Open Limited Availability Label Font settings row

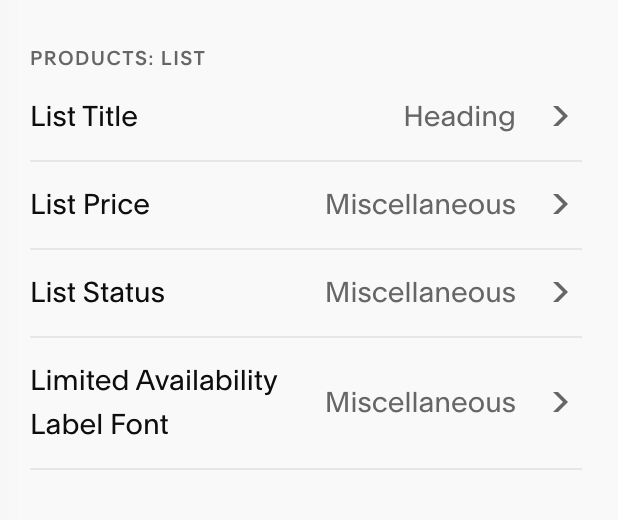tap(305, 403)
